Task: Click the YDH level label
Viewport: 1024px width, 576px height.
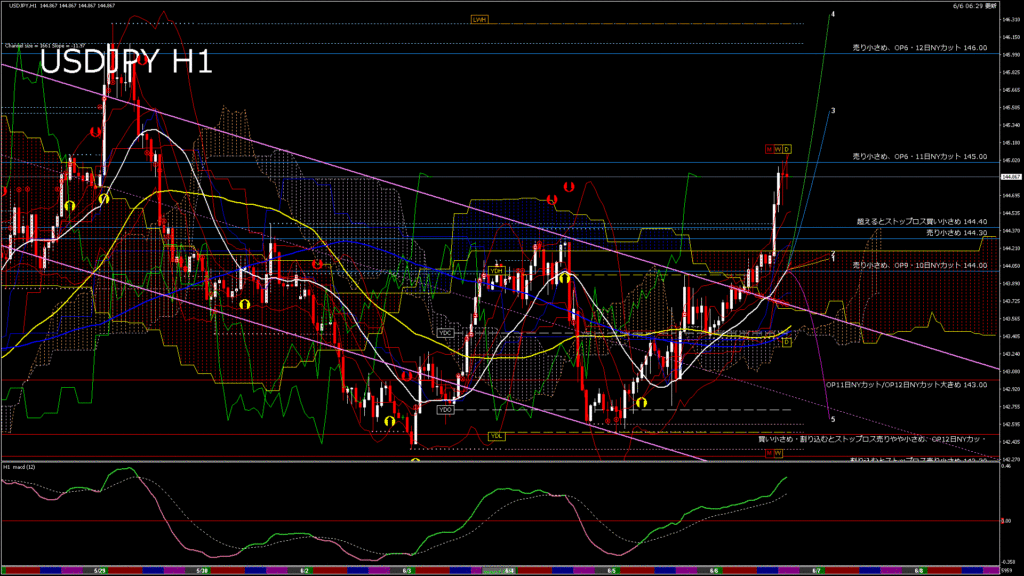Action: 496,270
